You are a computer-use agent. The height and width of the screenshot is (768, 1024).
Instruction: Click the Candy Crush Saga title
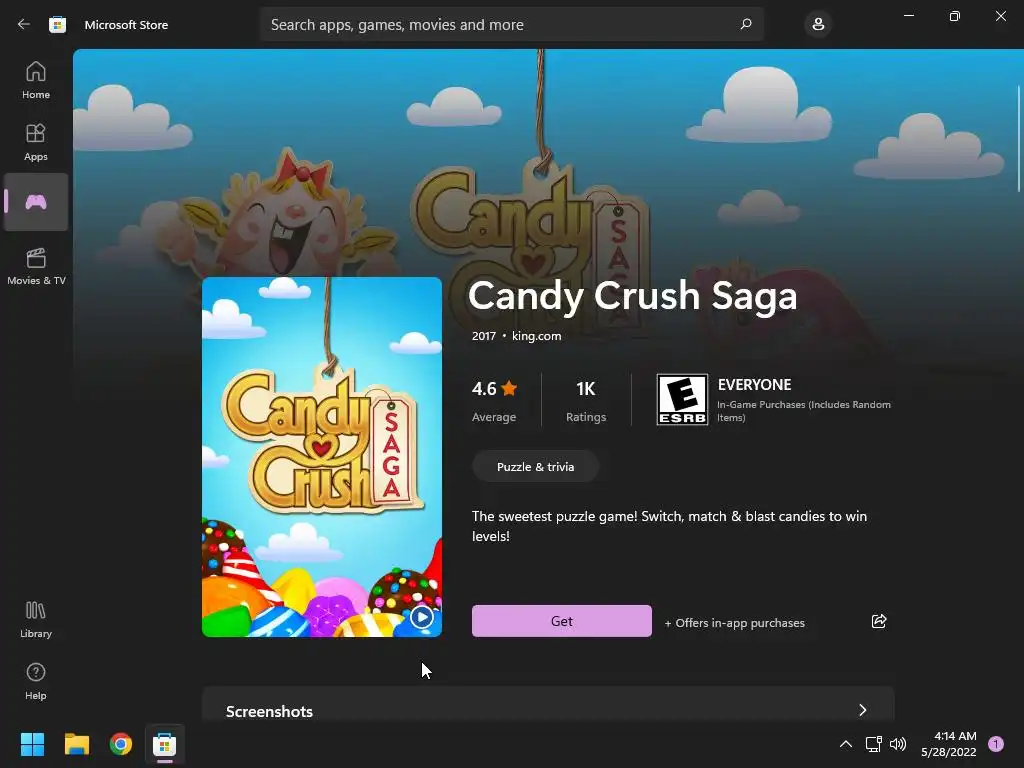(x=632, y=296)
